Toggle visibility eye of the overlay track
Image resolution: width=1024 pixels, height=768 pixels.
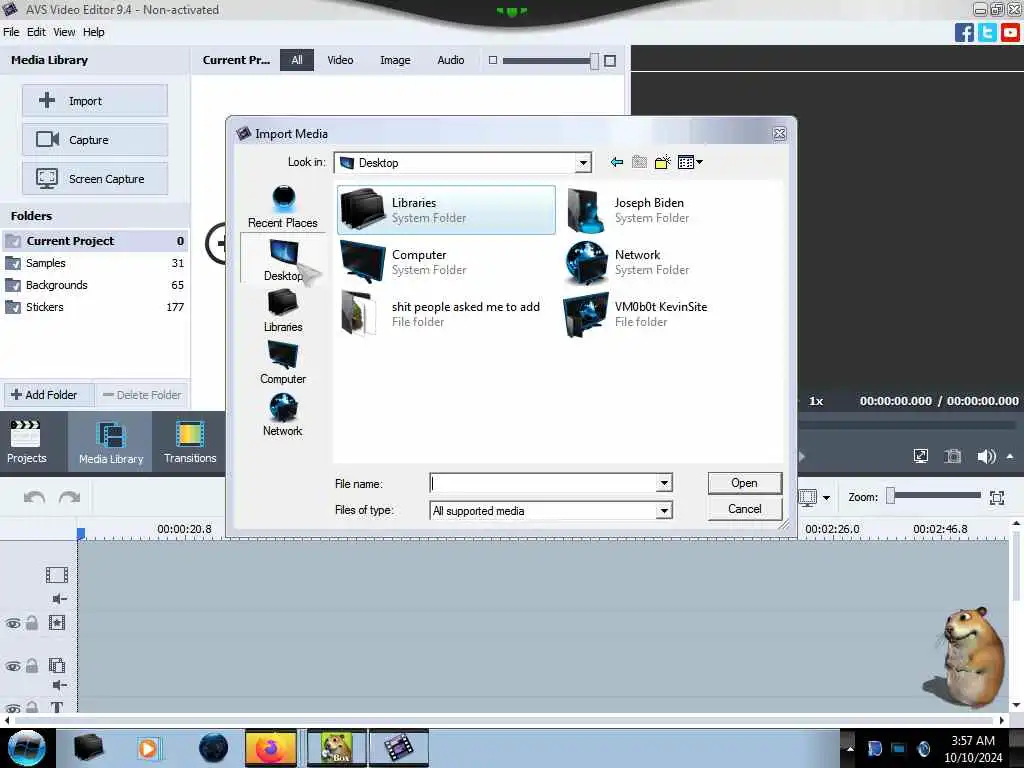13,666
